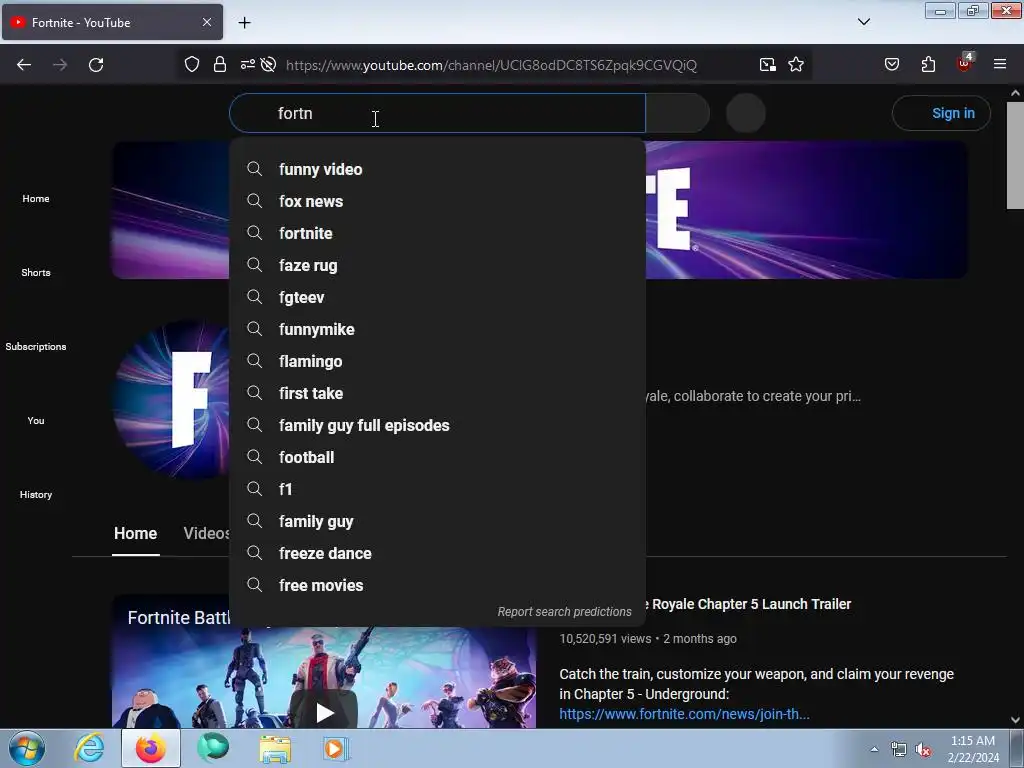Viewport: 1024px width, 768px height.
Task: Pick the 'fgteev' suggestion
Action: click(x=438, y=297)
